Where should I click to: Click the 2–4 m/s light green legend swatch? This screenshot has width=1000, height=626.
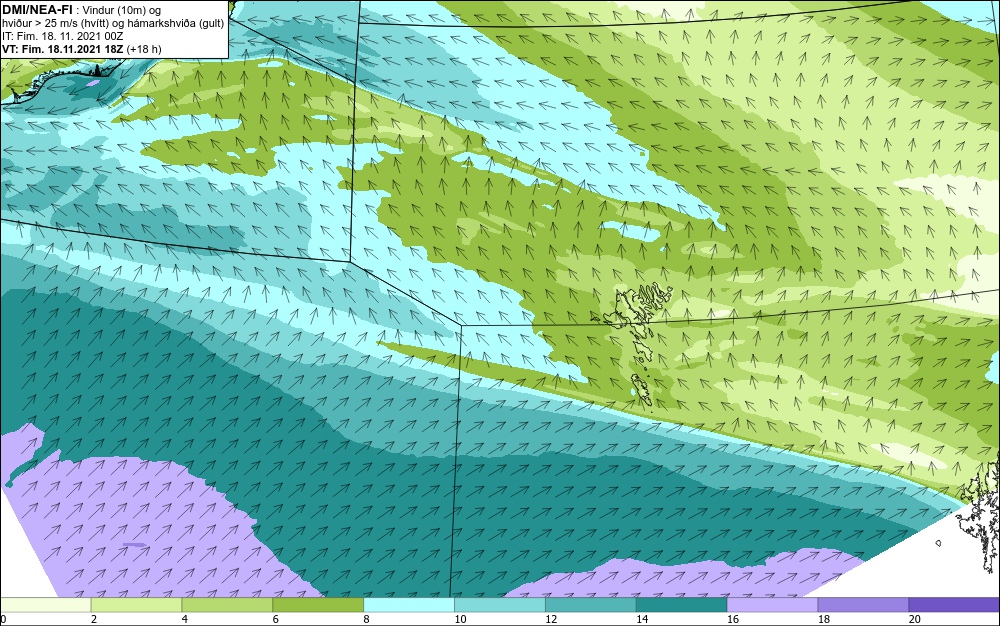pos(136,605)
